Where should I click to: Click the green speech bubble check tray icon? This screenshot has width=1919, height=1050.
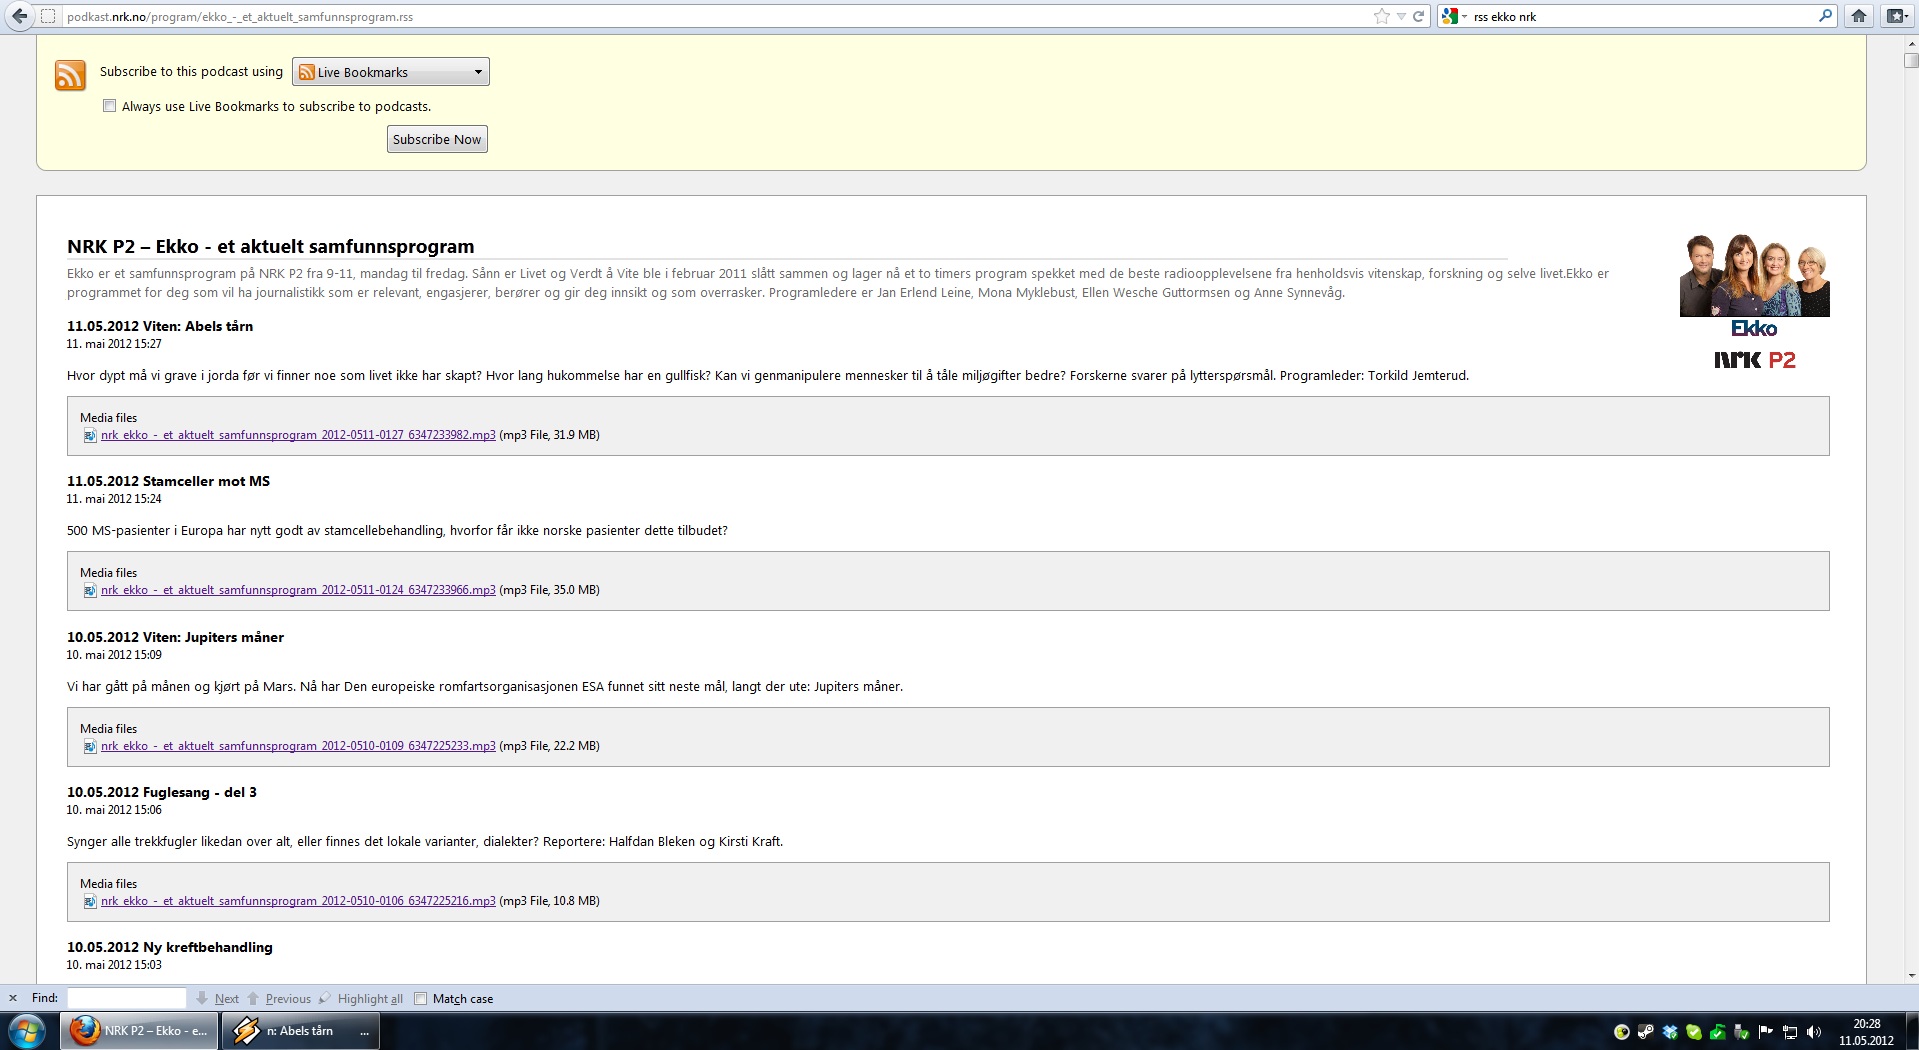click(x=1694, y=1032)
